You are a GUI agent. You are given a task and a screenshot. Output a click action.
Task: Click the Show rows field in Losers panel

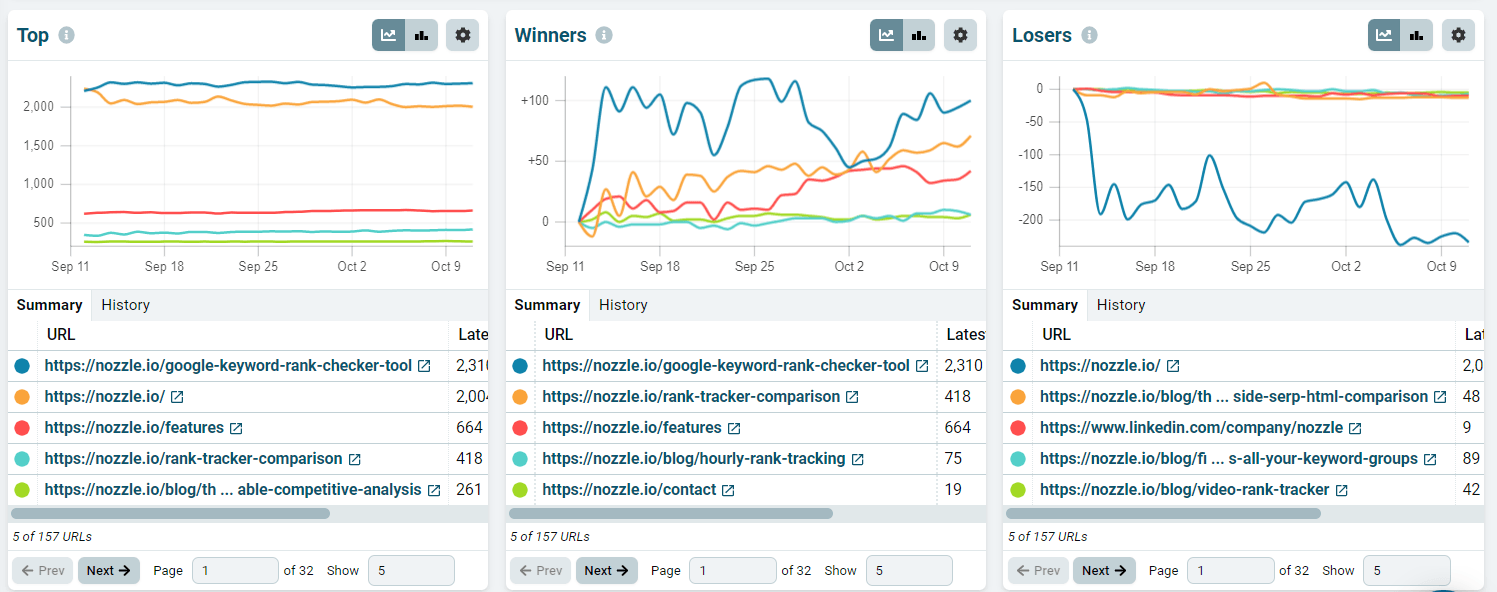pos(1407,571)
